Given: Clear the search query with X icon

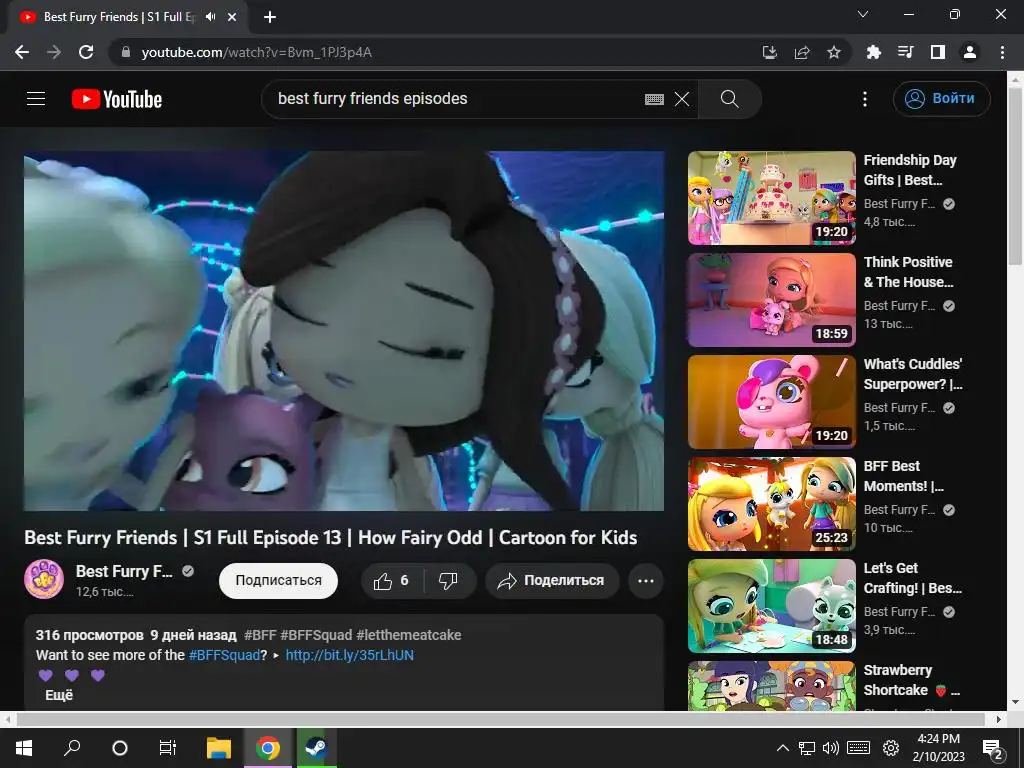Looking at the screenshot, I should [682, 99].
